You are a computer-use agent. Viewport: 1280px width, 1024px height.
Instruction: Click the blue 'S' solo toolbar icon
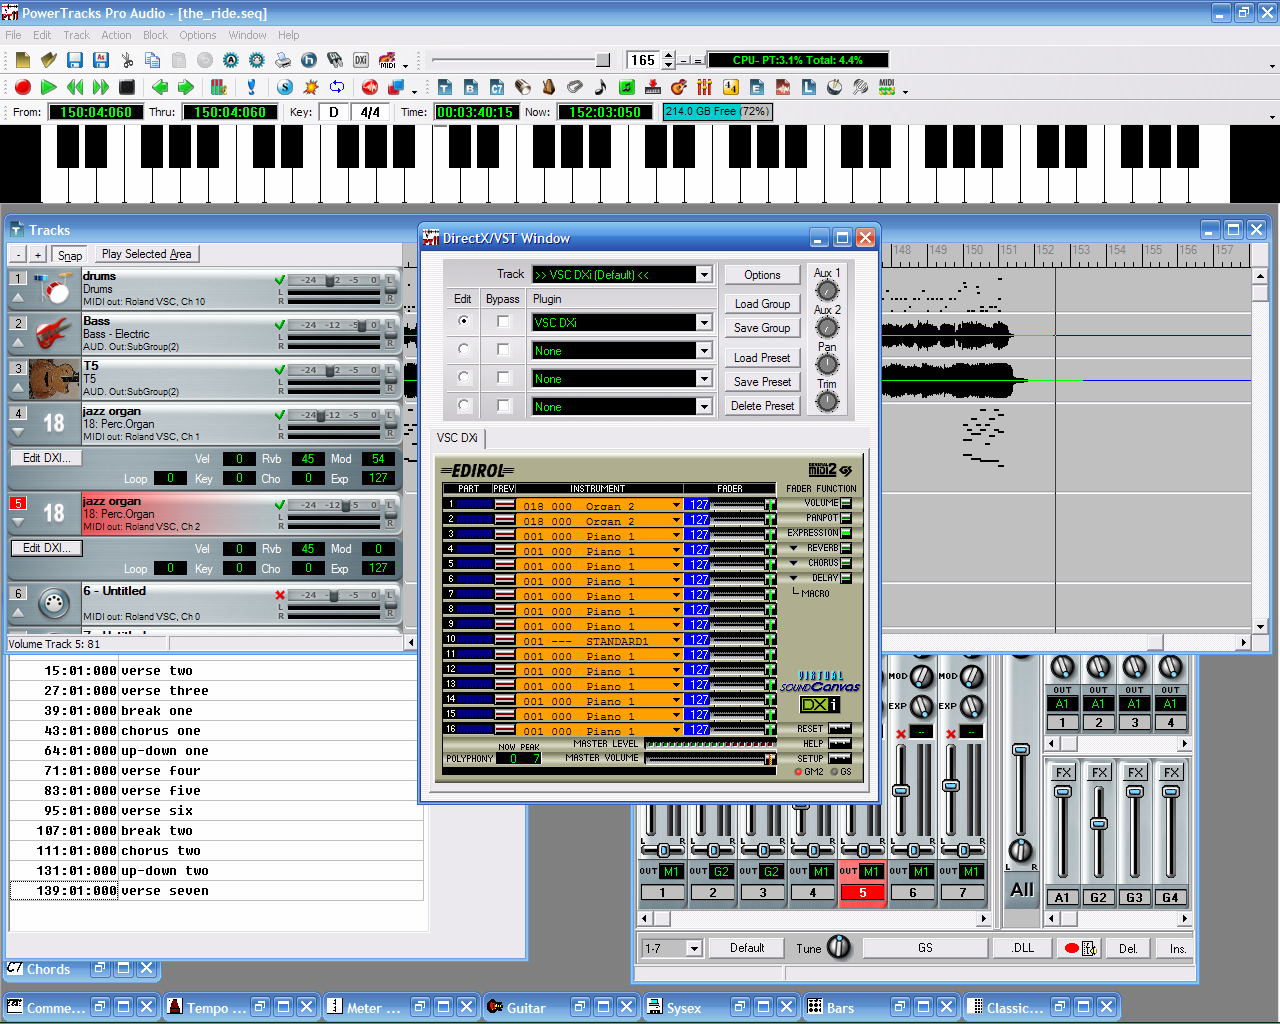[x=285, y=87]
